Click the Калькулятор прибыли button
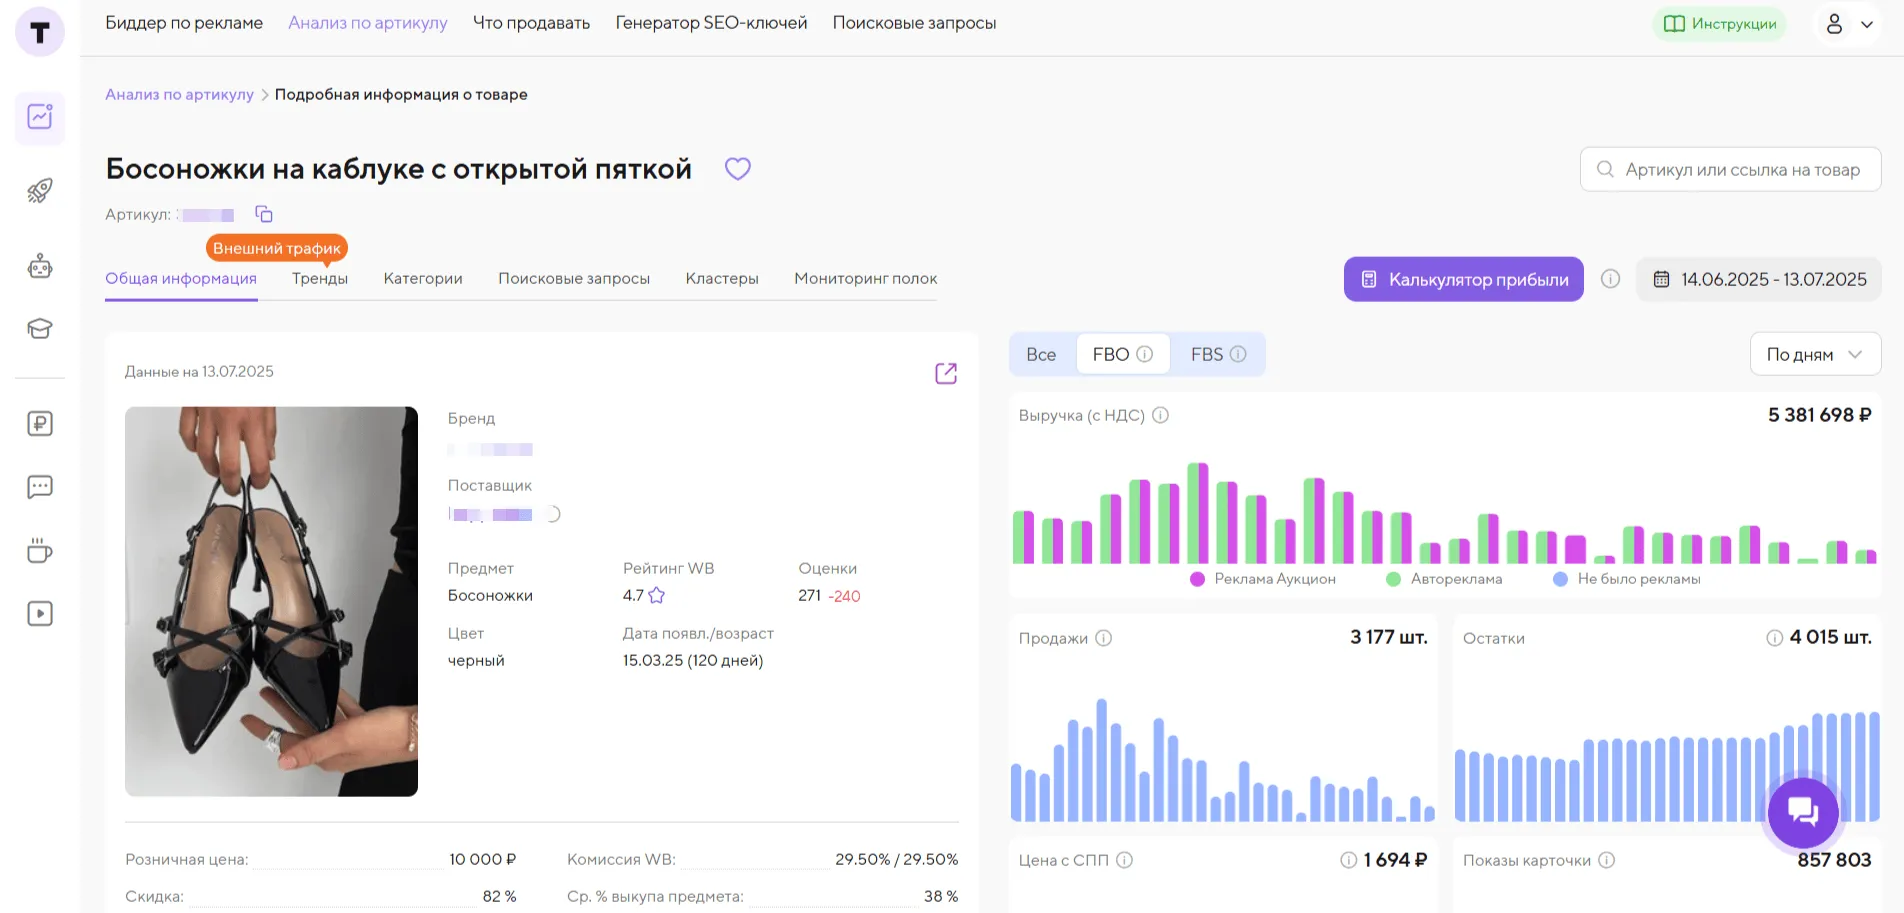This screenshot has width=1904, height=913. pos(1463,280)
